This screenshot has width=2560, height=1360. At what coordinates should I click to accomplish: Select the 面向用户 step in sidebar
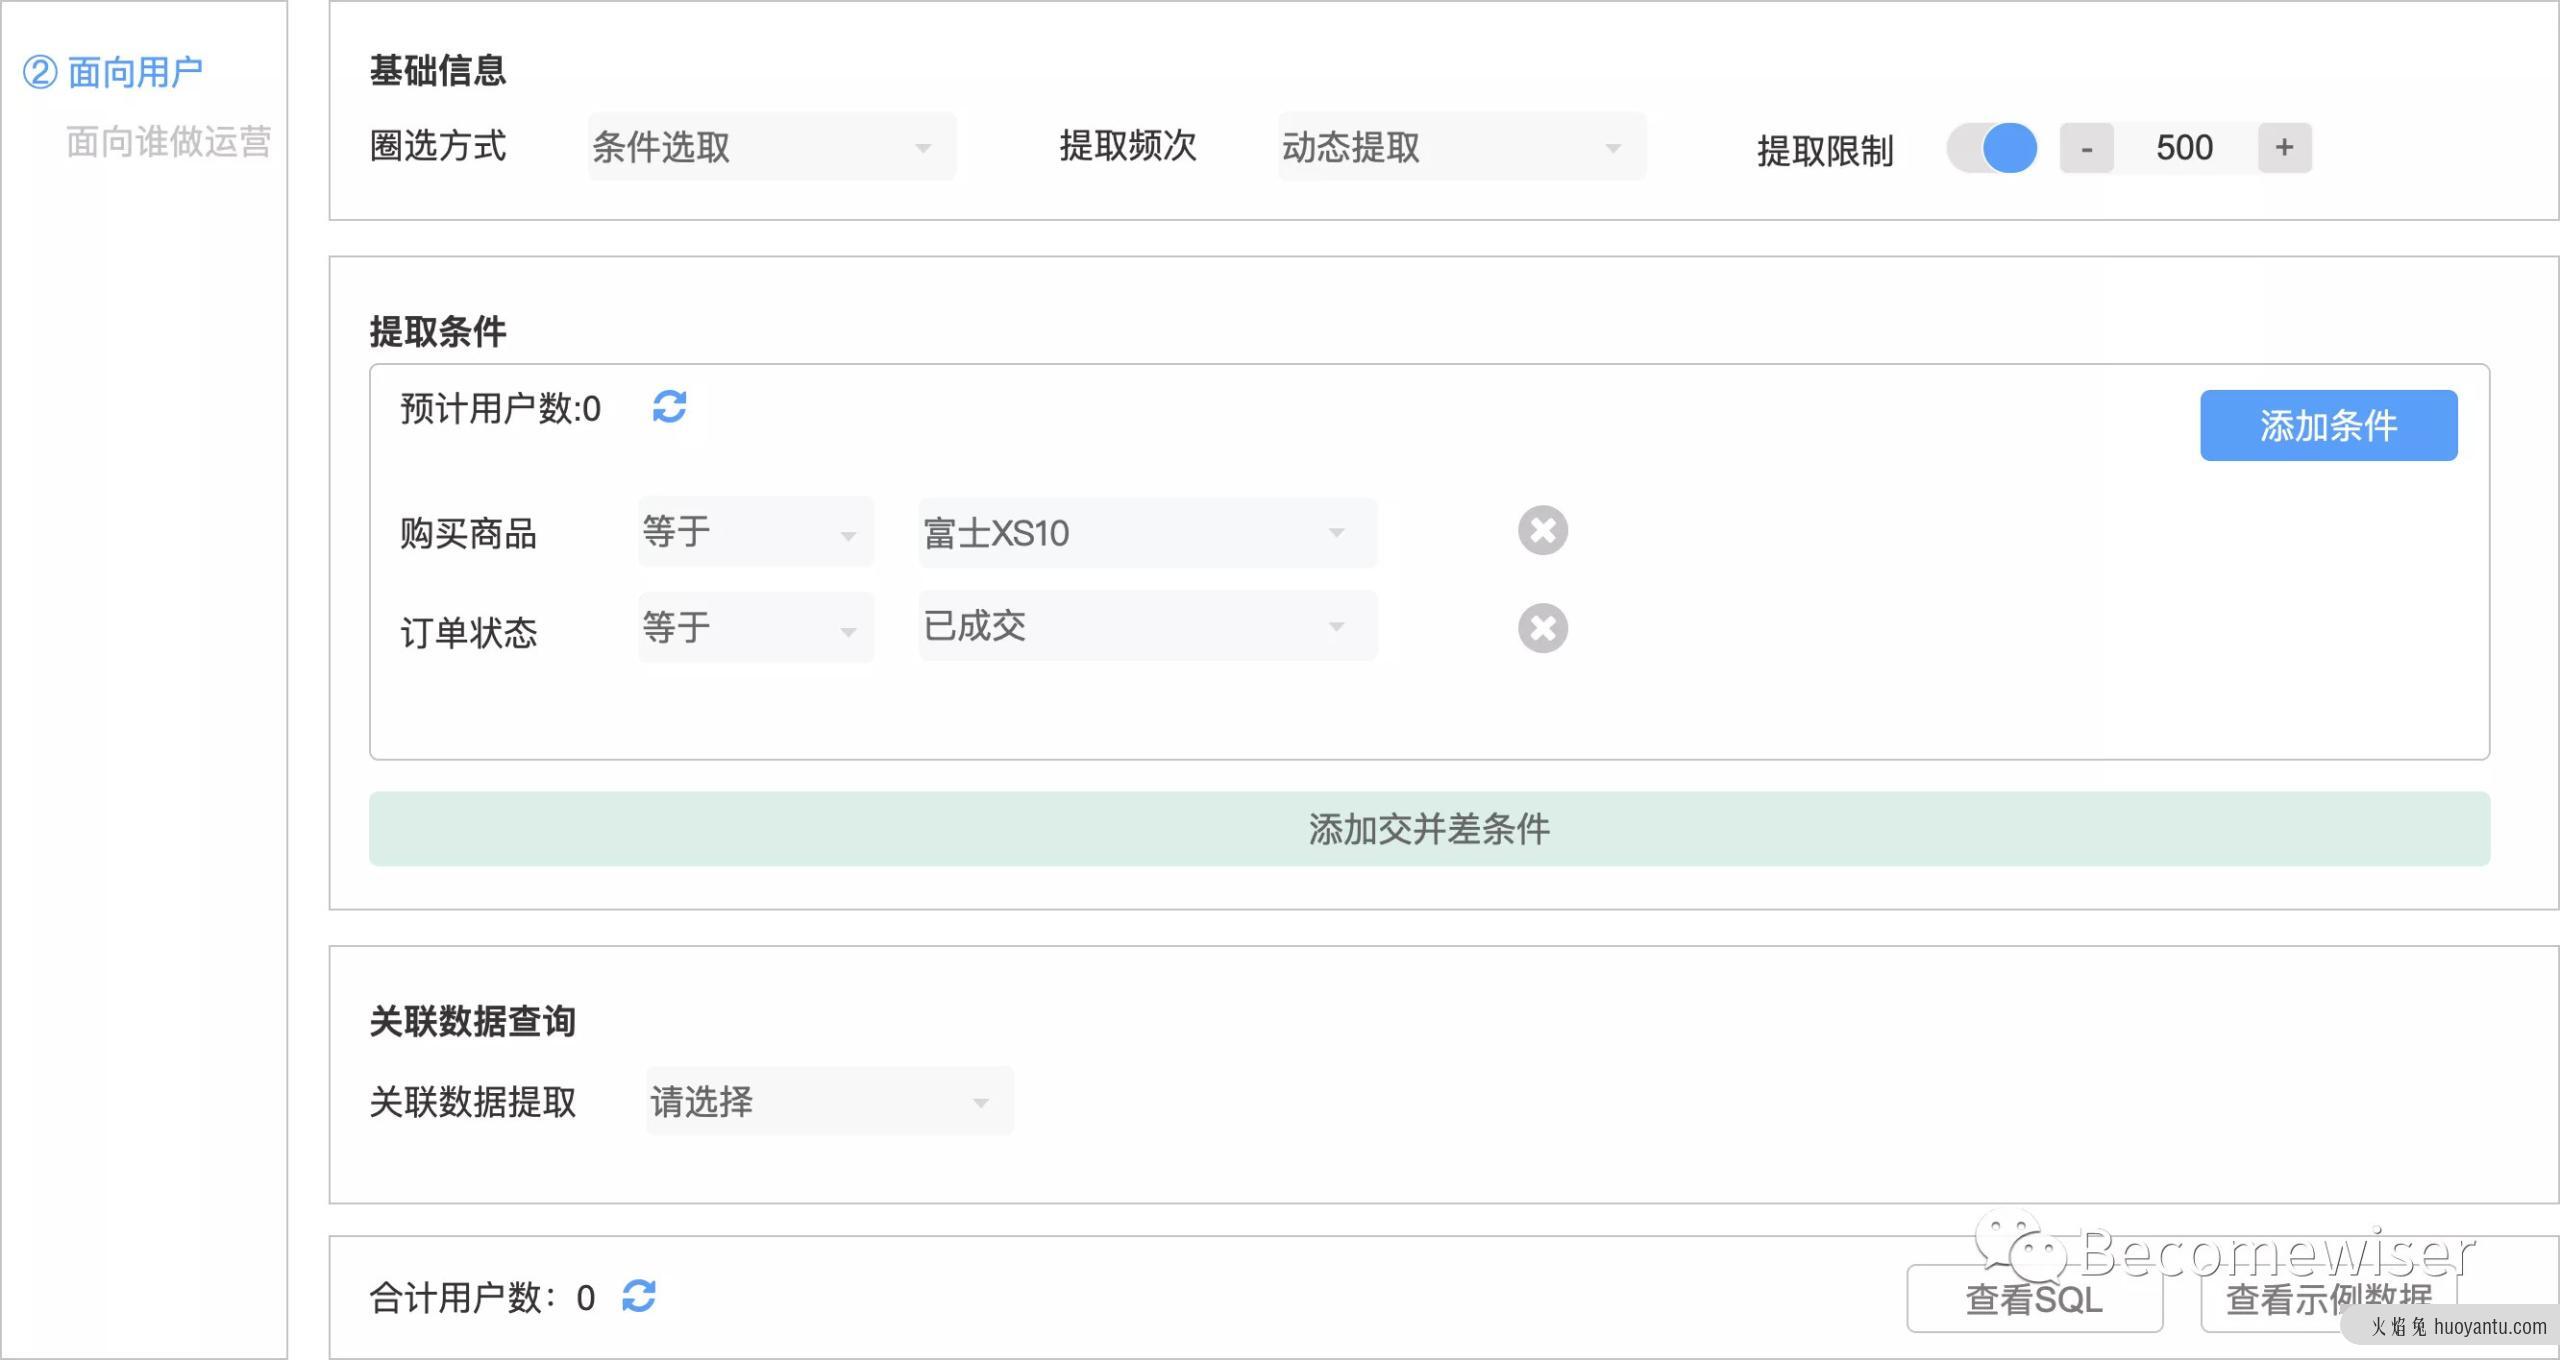[113, 72]
